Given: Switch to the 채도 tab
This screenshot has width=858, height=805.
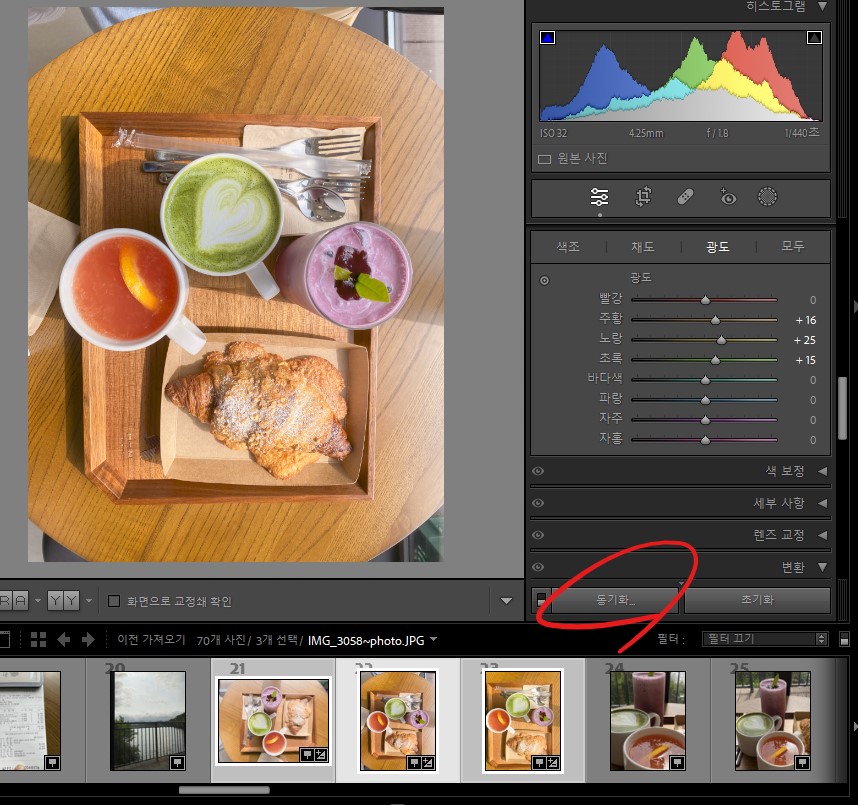Looking at the screenshot, I should (x=642, y=246).
